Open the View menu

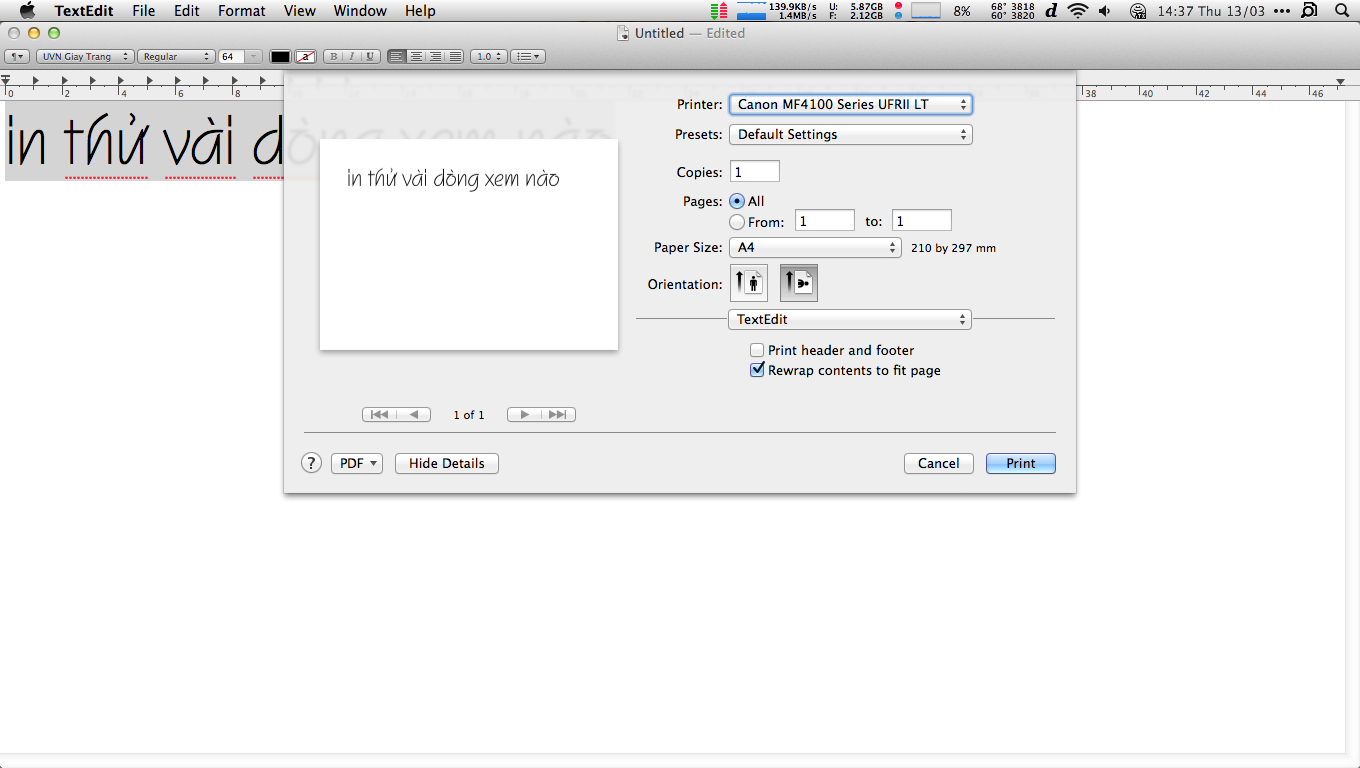pyautogui.click(x=300, y=11)
